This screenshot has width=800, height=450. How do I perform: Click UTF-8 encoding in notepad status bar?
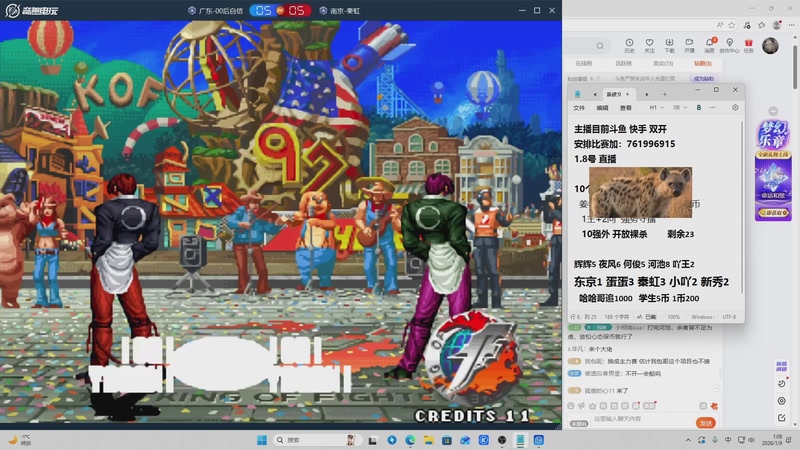[x=729, y=317]
